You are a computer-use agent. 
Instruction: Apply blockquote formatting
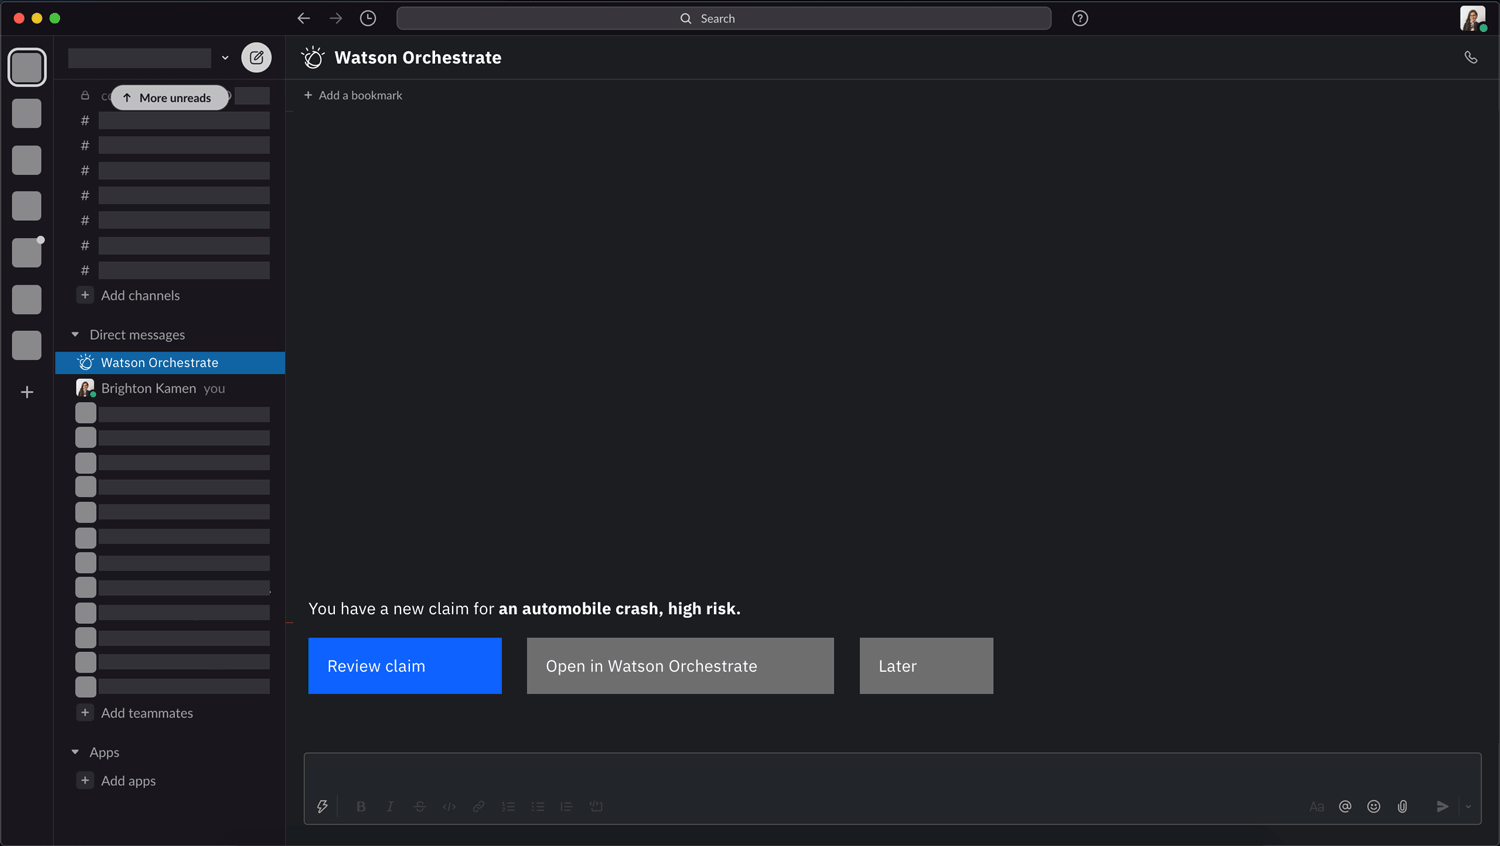click(x=566, y=806)
